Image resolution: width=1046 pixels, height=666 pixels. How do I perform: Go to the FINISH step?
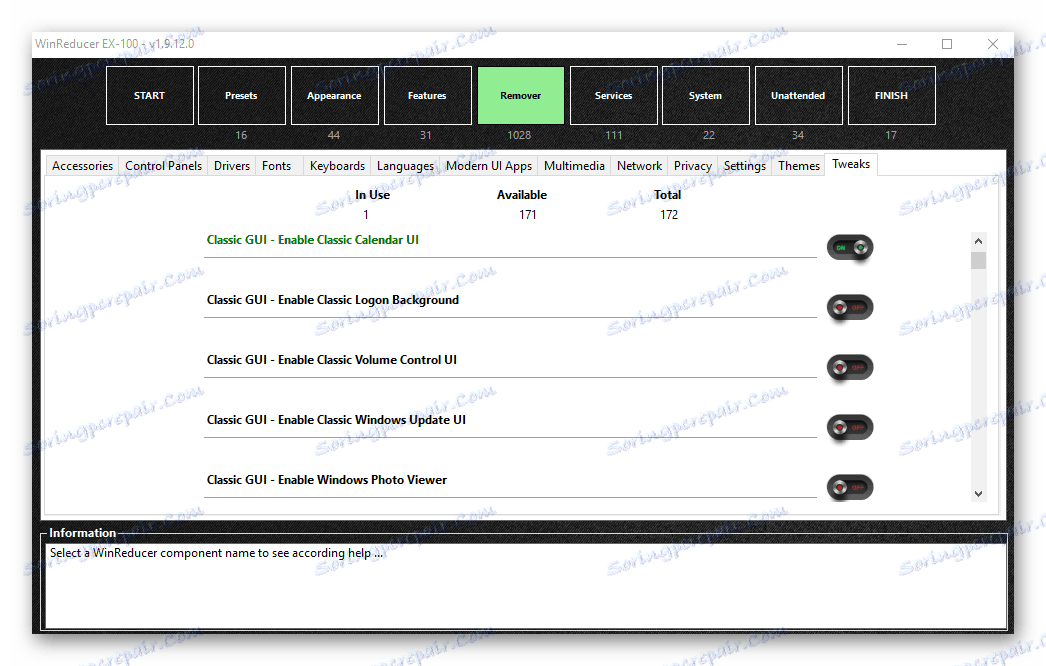point(891,95)
